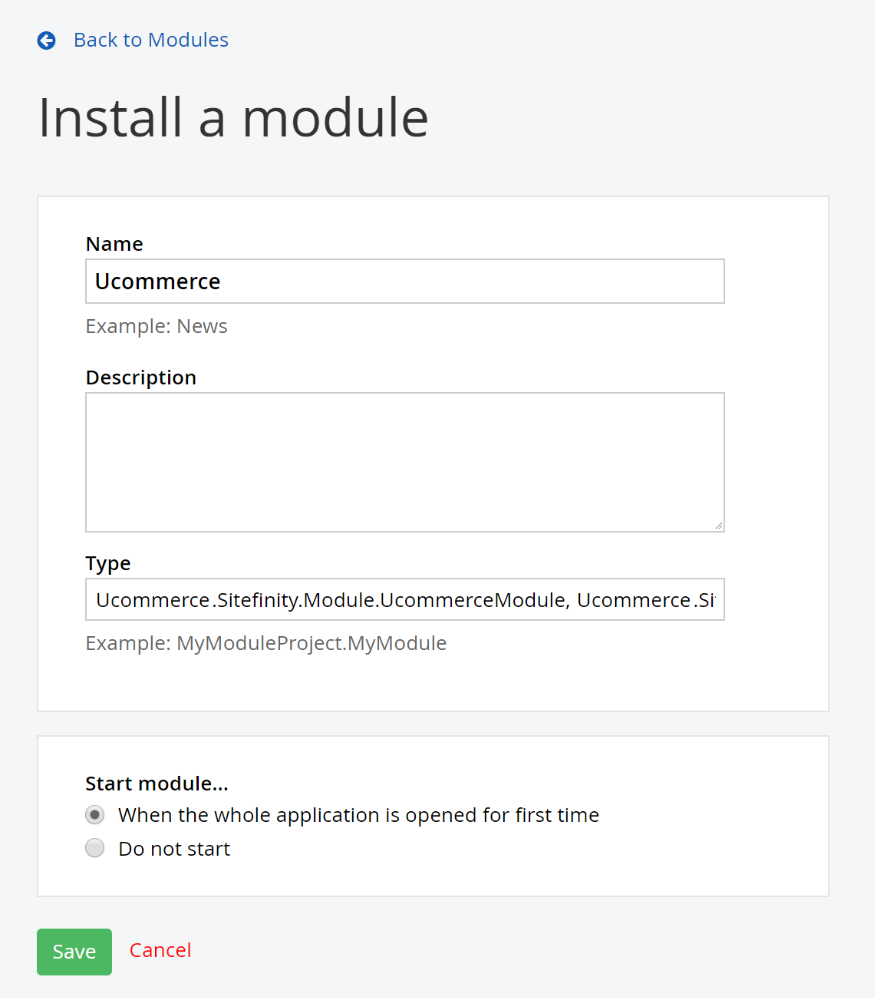Click the "Type" field label

pyautogui.click(x=108, y=564)
